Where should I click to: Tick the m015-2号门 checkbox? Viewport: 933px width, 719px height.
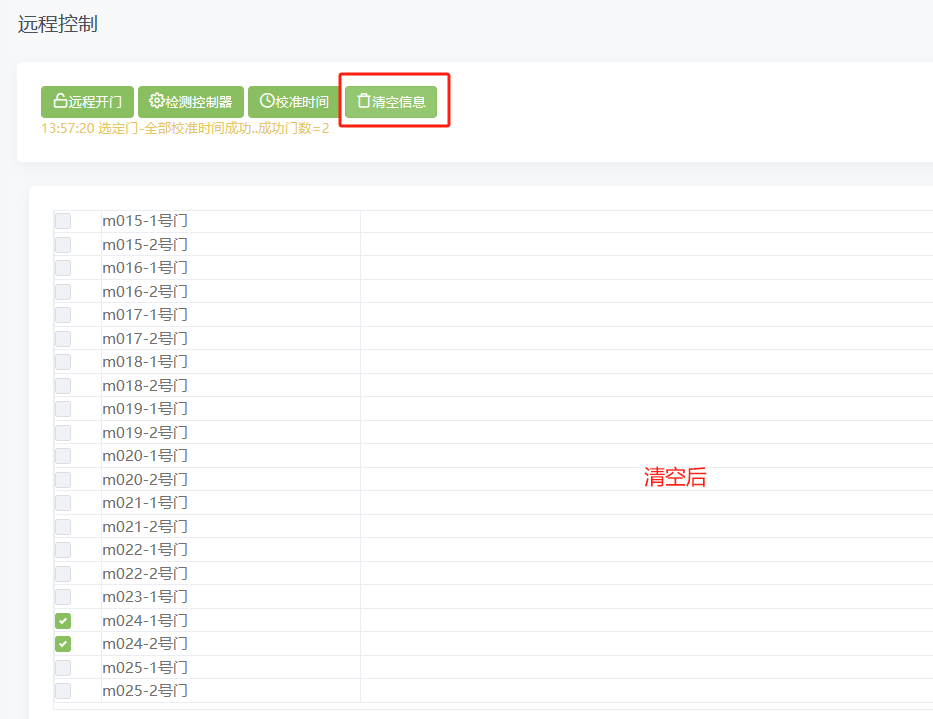[x=63, y=245]
